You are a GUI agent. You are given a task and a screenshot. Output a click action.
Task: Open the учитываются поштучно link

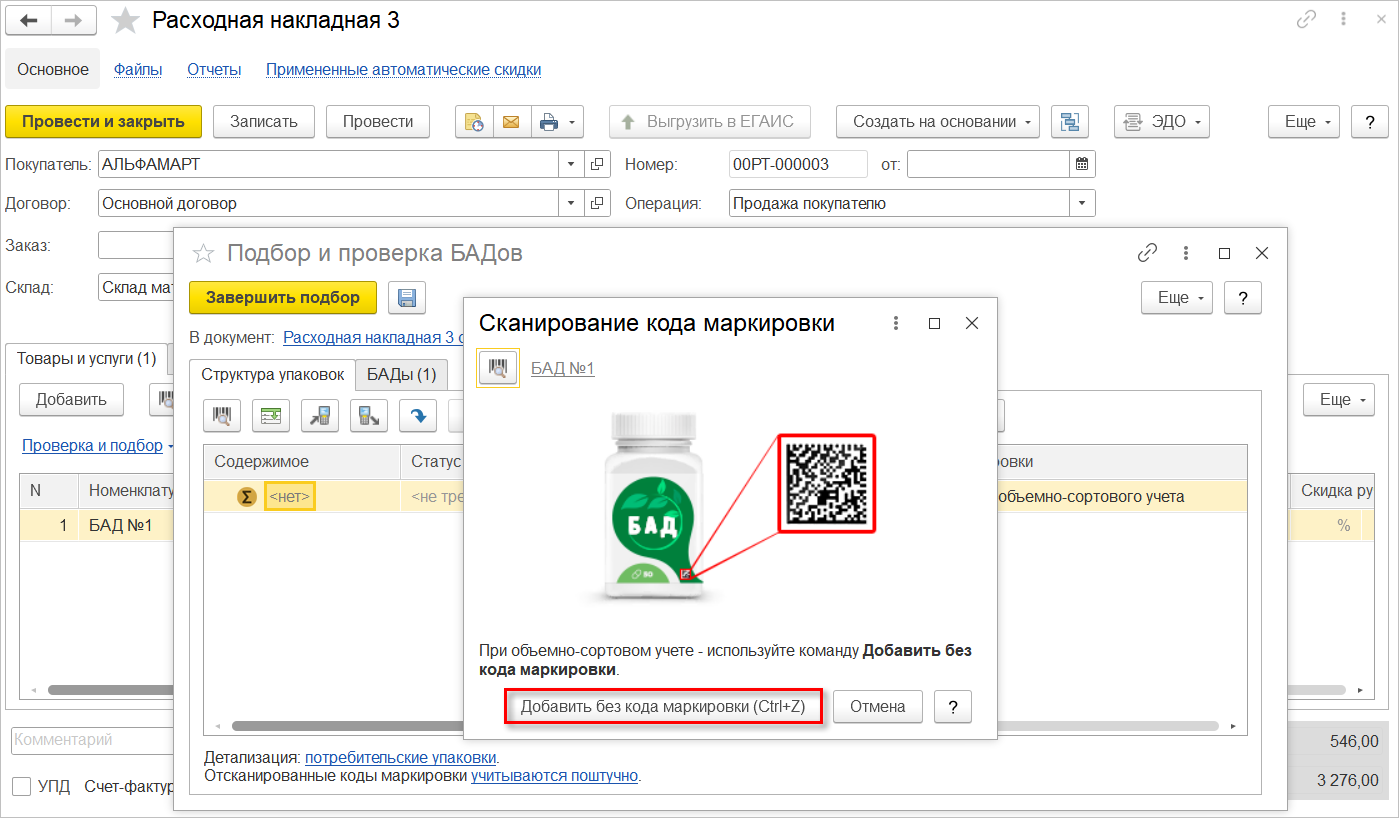point(555,775)
